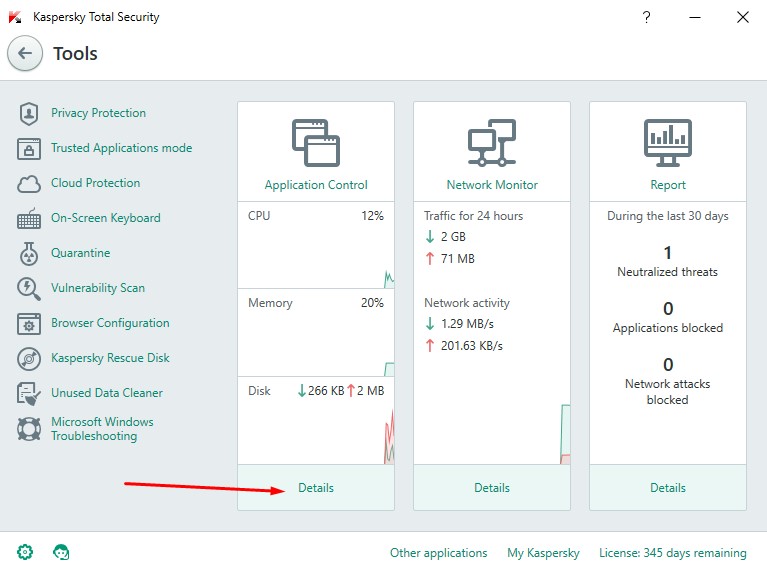The width and height of the screenshot is (767, 570).
Task: Click the Report chart monitor icon
Action: coord(668,142)
